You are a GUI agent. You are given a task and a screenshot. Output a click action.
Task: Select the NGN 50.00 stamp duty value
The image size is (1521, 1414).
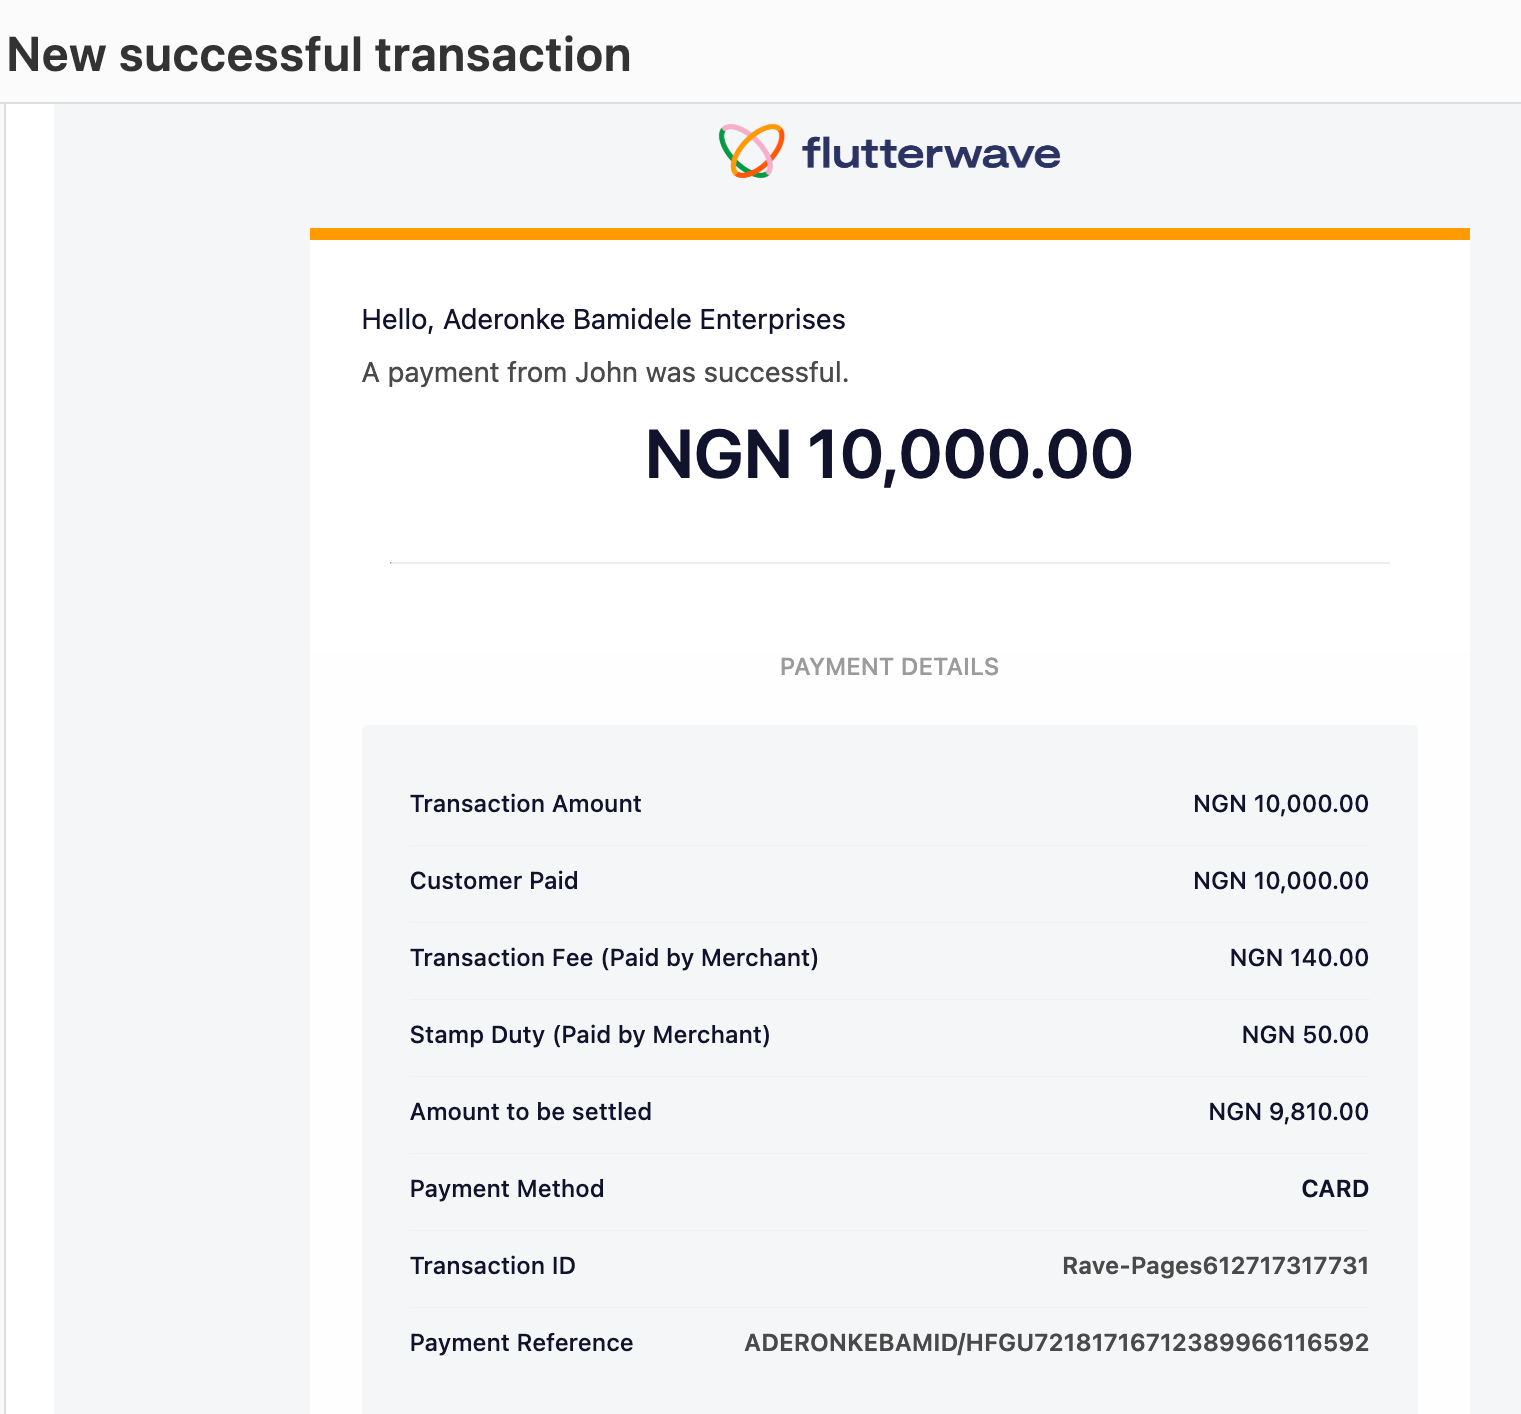pyautogui.click(x=1305, y=1035)
